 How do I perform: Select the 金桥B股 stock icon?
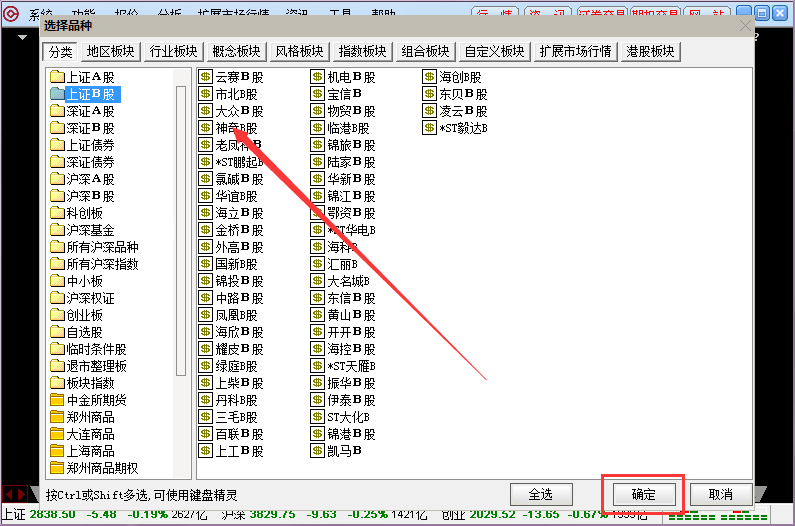(x=205, y=230)
